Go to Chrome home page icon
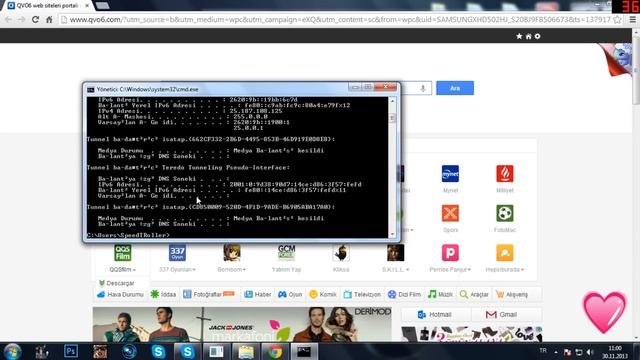The width and height of the screenshot is (640, 360). click(49, 19)
